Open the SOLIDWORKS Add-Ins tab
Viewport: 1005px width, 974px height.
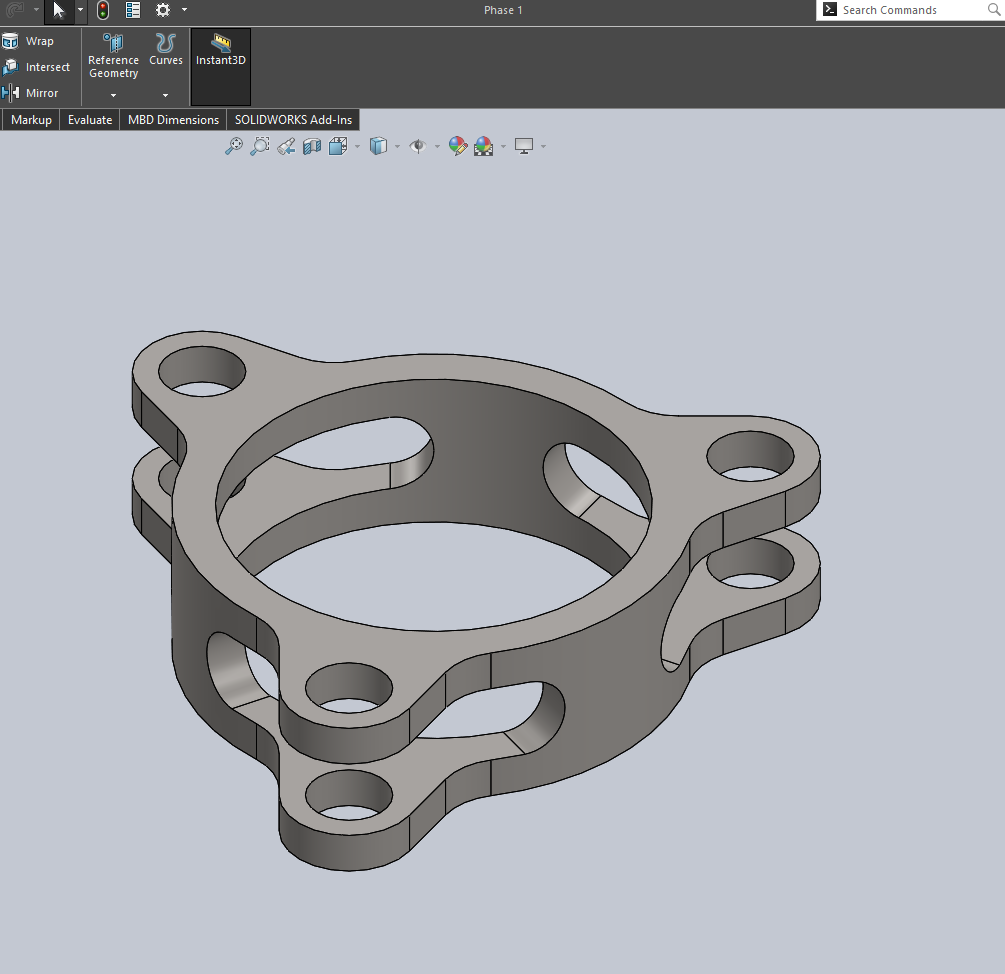(x=293, y=119)
